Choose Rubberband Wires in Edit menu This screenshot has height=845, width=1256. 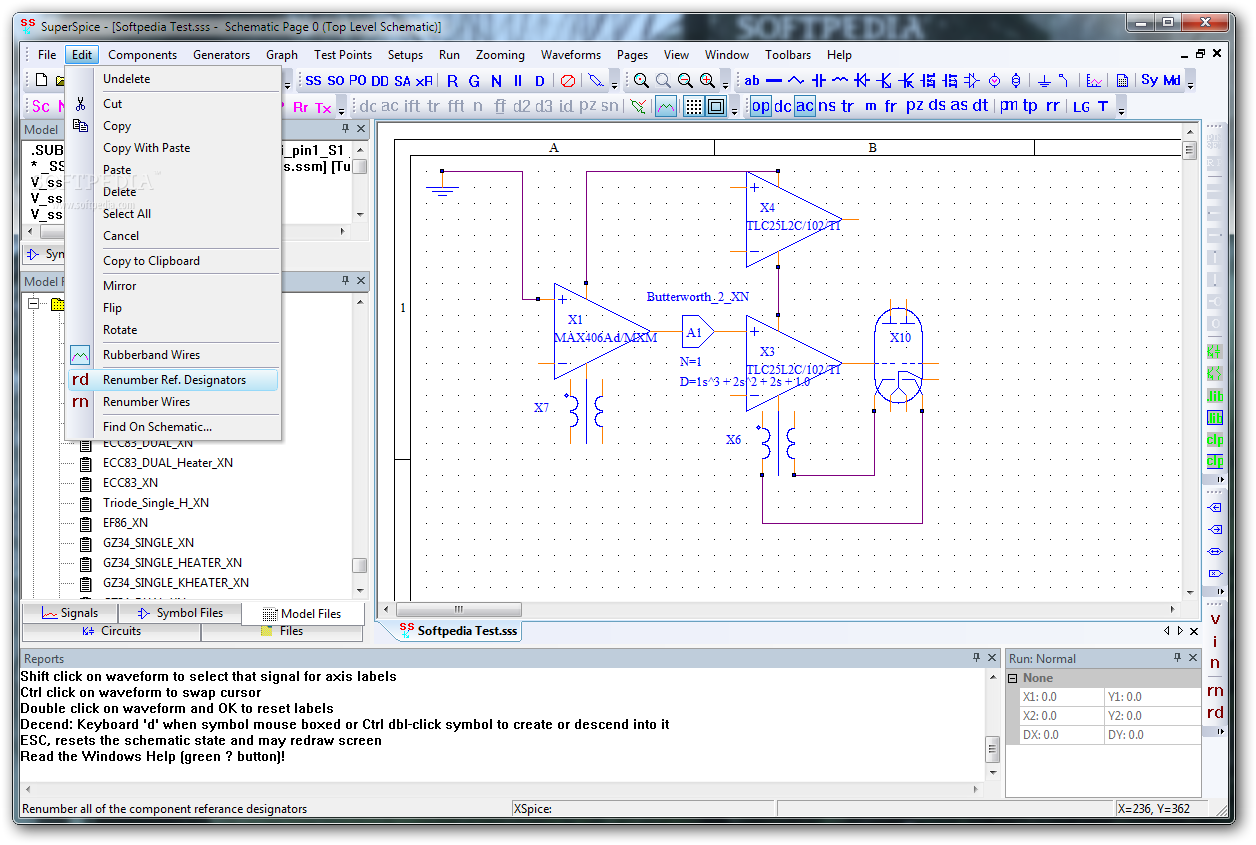[173, 355]
